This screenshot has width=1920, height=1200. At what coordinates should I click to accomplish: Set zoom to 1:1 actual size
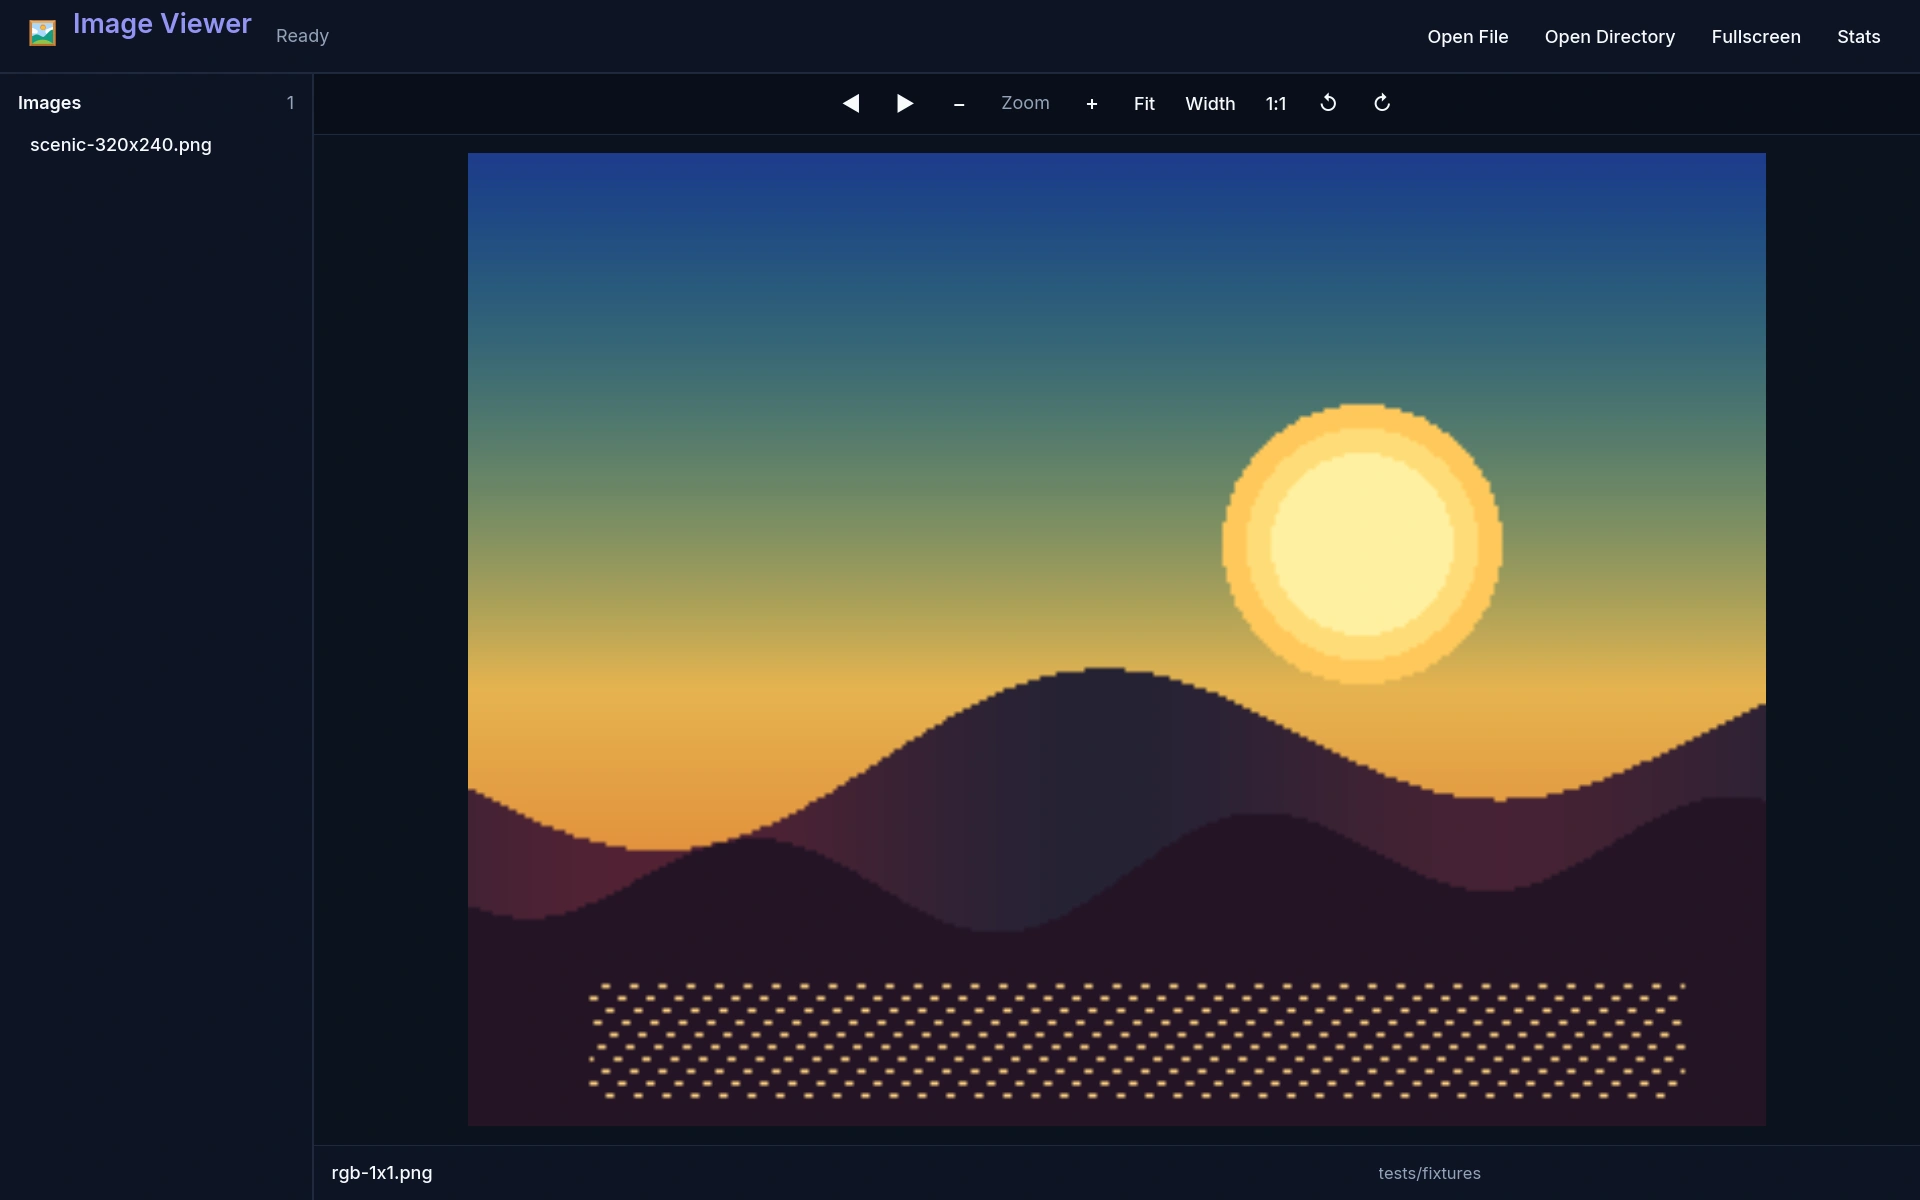pyautogui.click(x=1276, y=104)
